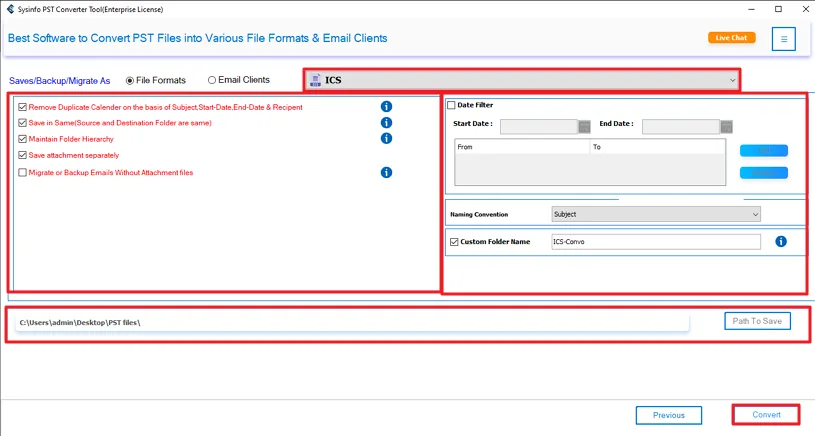
Task: Click the Sysinfo app logo in title bar
Action: pos(10,9)
